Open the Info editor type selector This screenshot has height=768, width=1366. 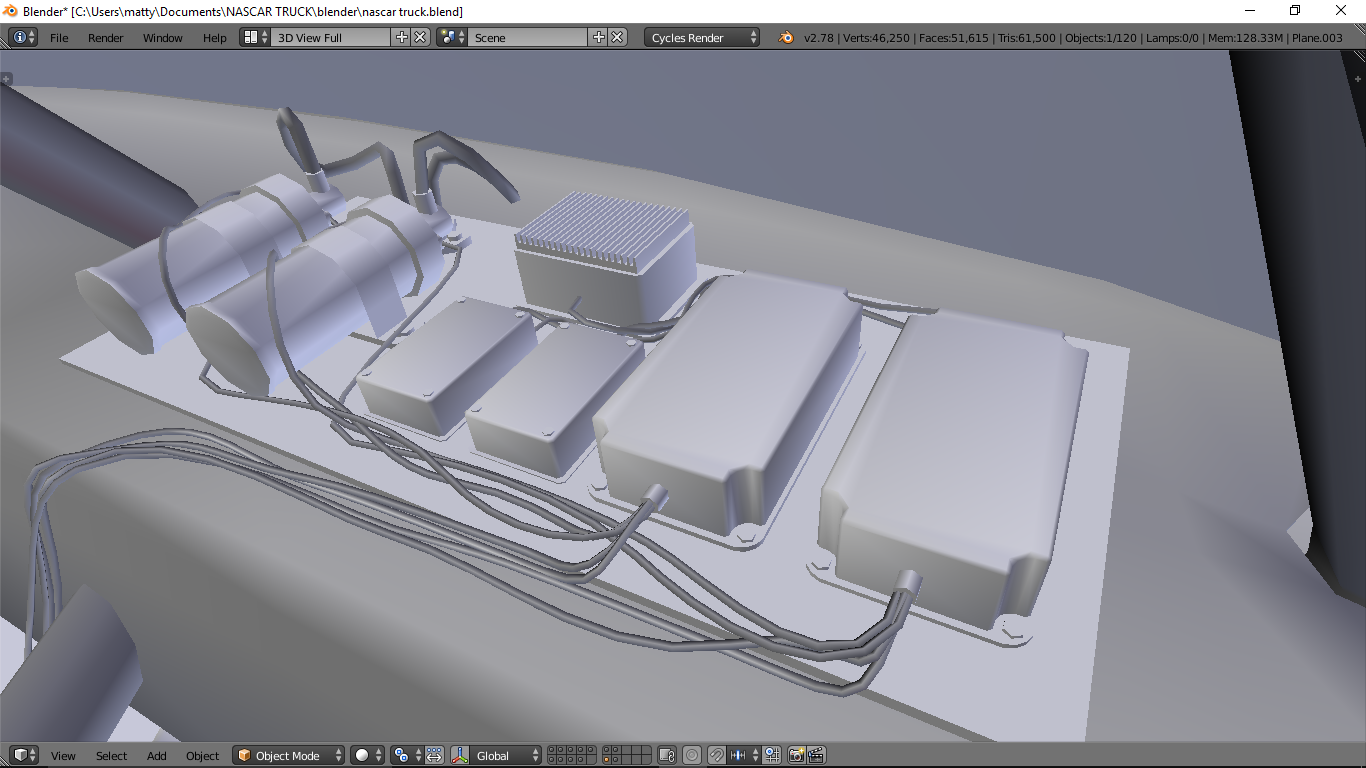(x=24, y=37)
